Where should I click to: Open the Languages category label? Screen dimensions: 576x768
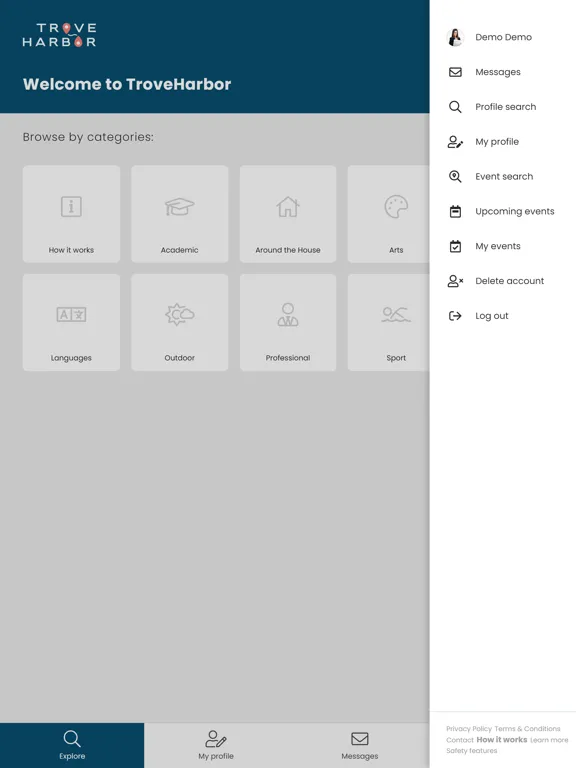(71, 358)
